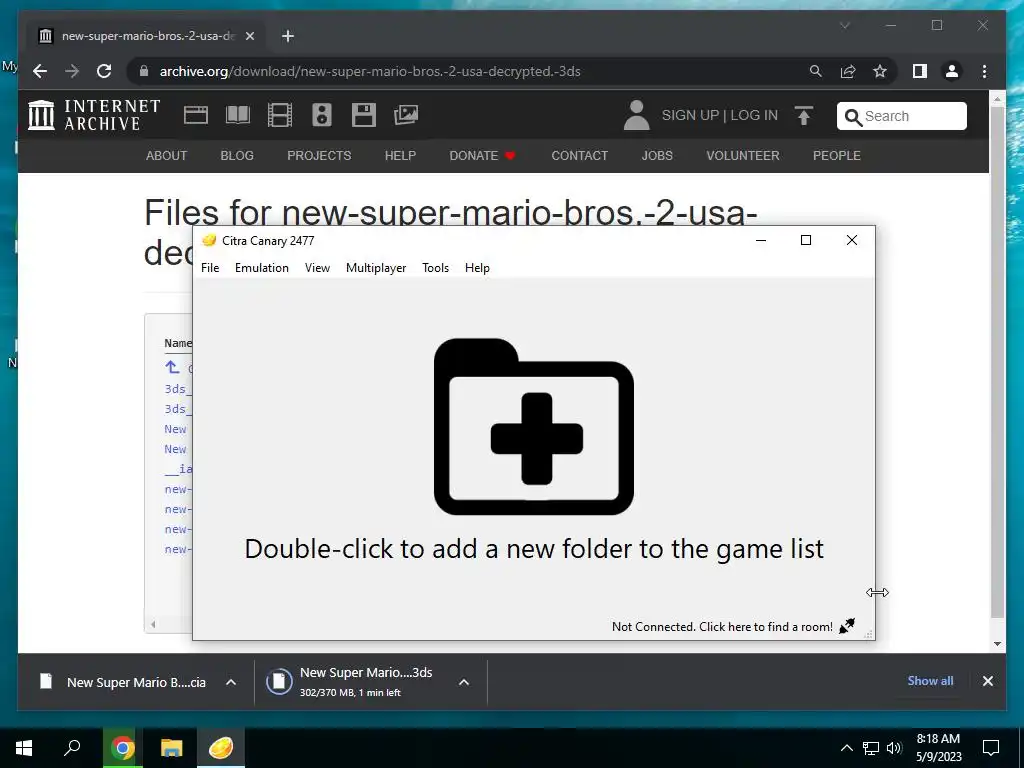
Task: Click the padlock site info icon
Action: [144, 71]
